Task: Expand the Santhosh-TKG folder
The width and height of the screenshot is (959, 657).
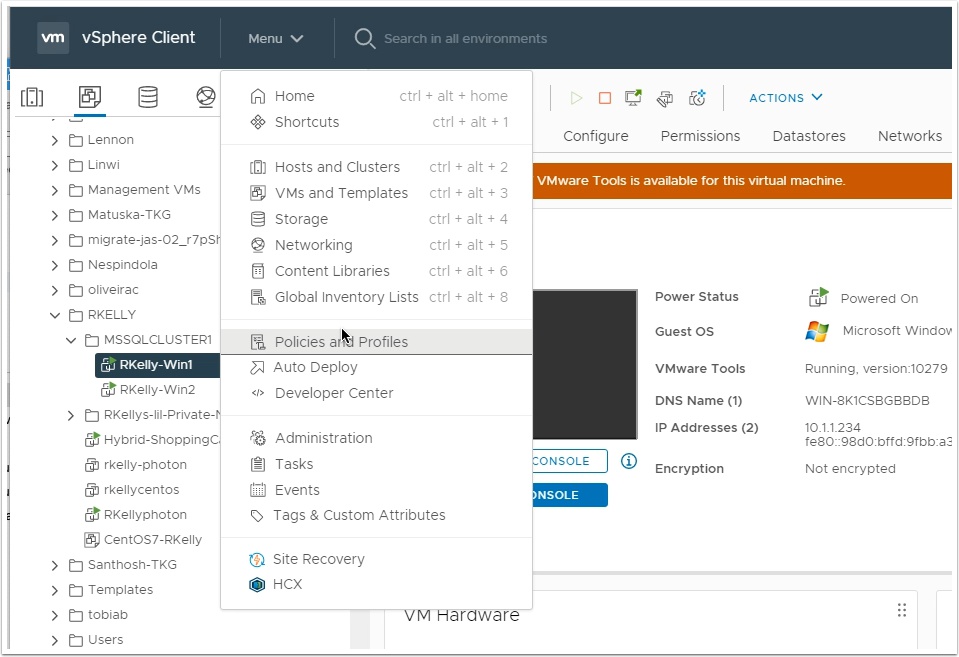Action: 55,565
